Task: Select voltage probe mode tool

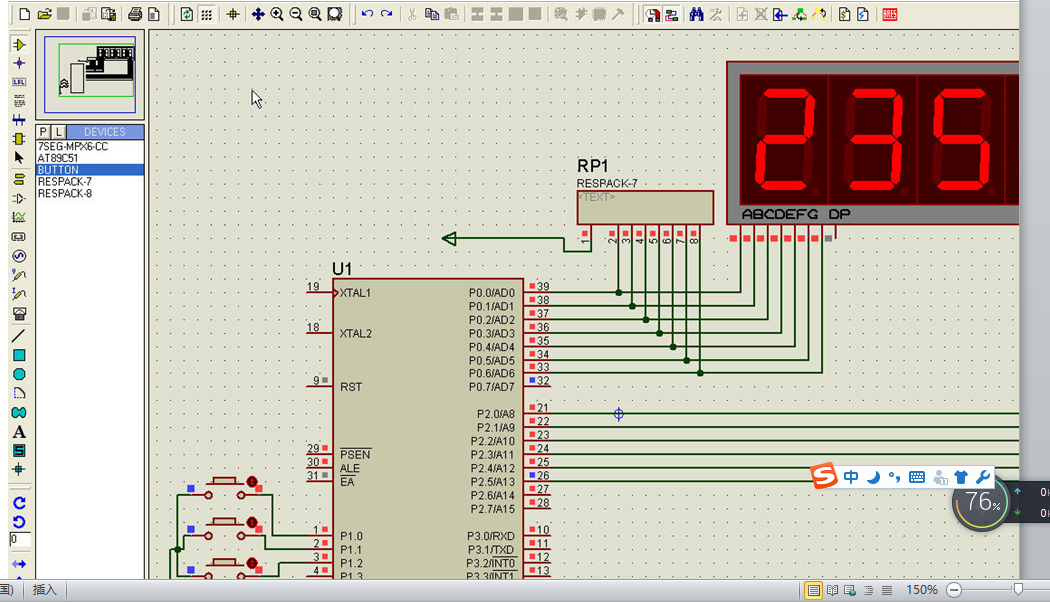Action: point(19,275)
